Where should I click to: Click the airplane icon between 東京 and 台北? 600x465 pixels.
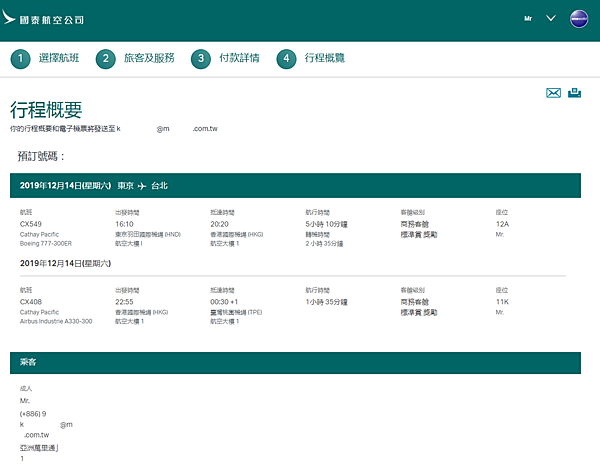coord(142,186)
